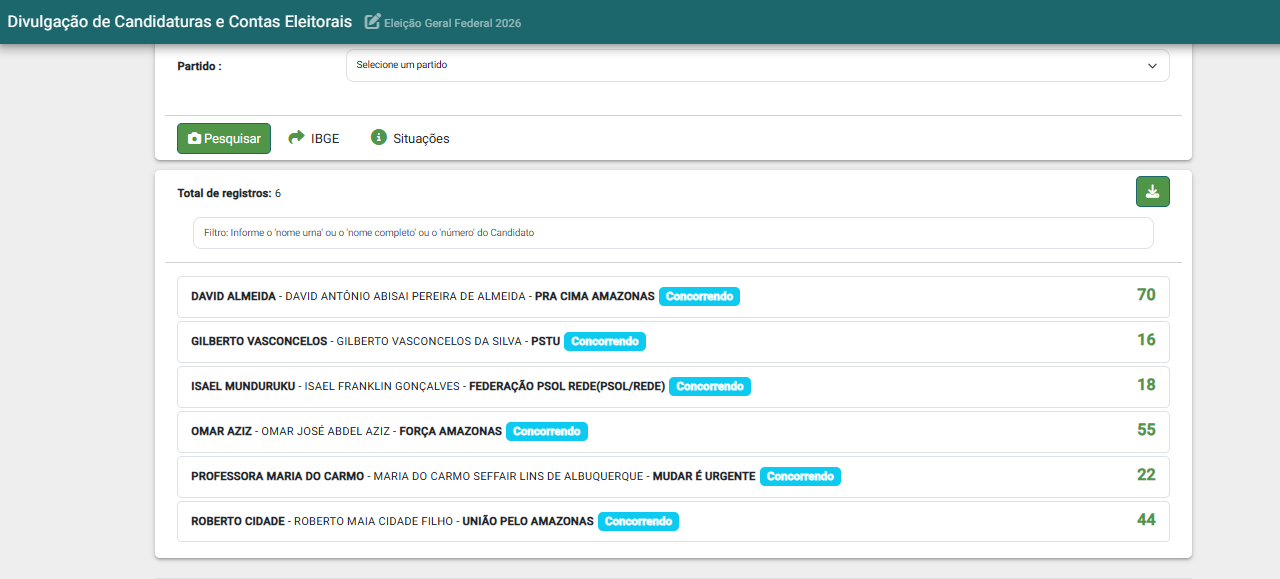This screenshot has height=579, width=1280.
Task: Open candidate PROFESSORA MARIA DO CARMO row
Action: (x=673, y=477)
